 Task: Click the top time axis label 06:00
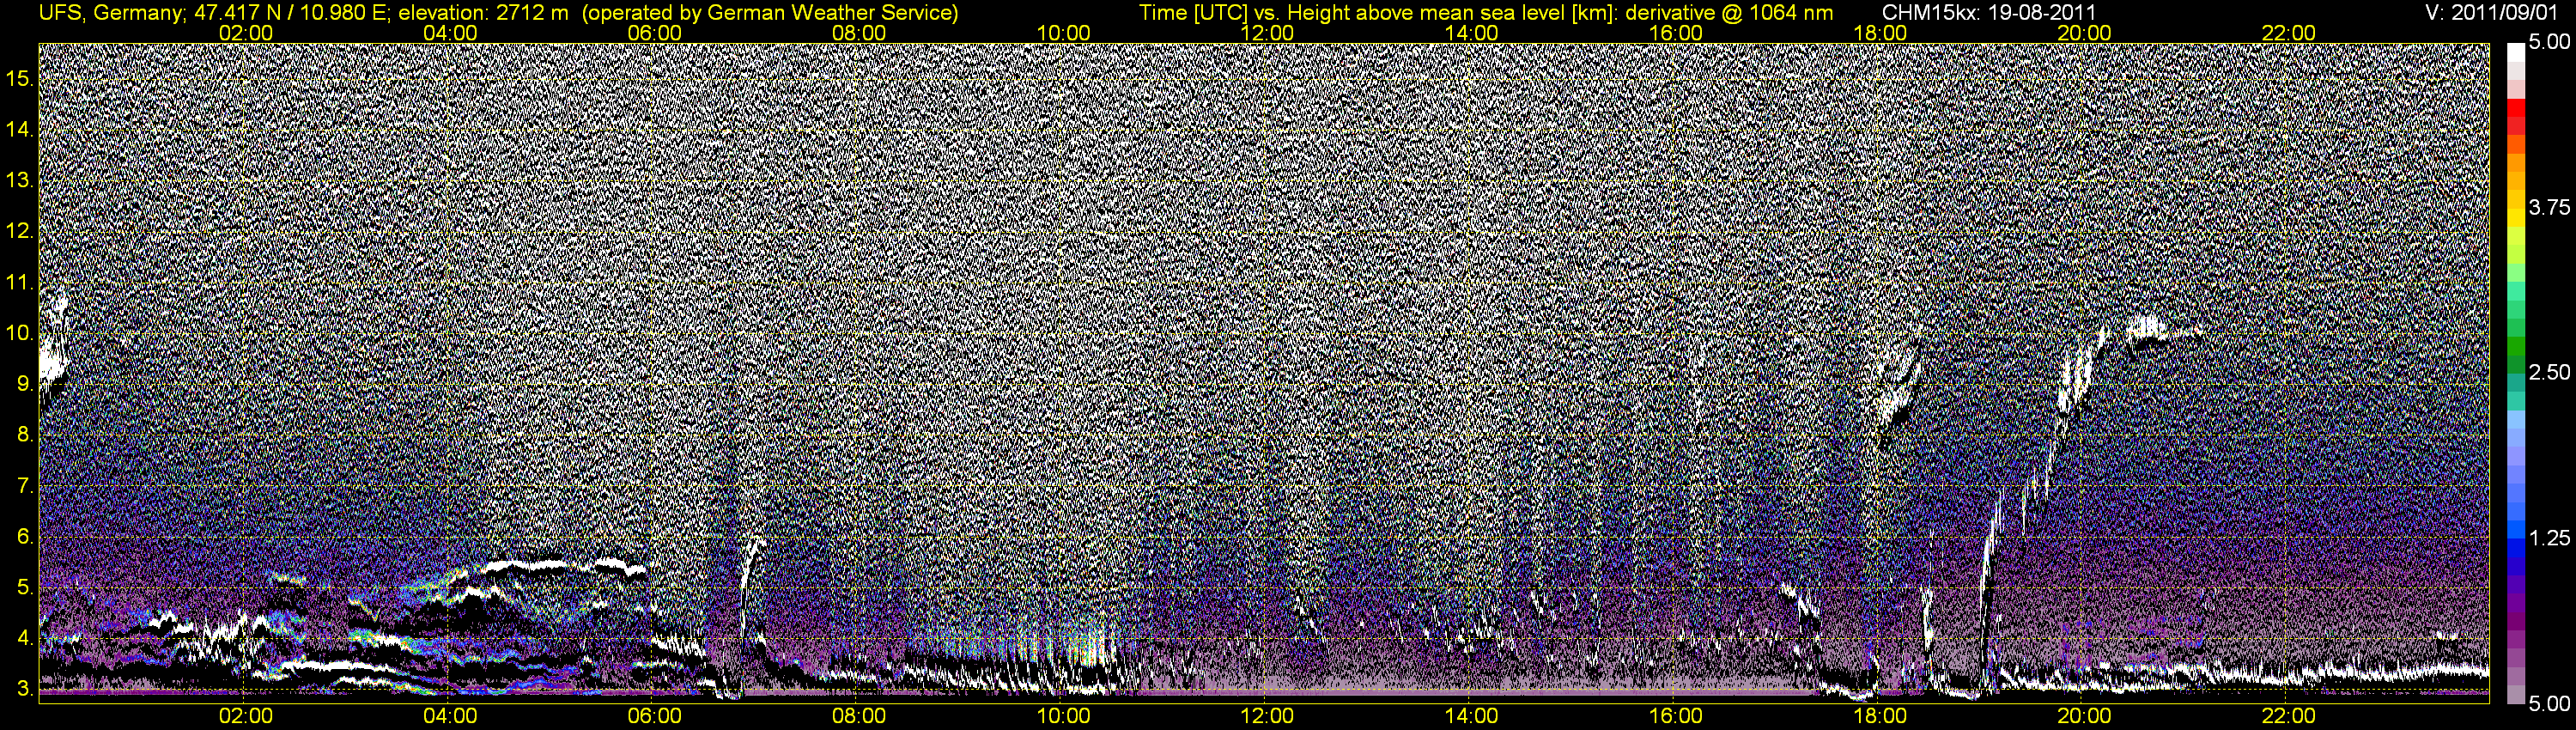(655, 33)
